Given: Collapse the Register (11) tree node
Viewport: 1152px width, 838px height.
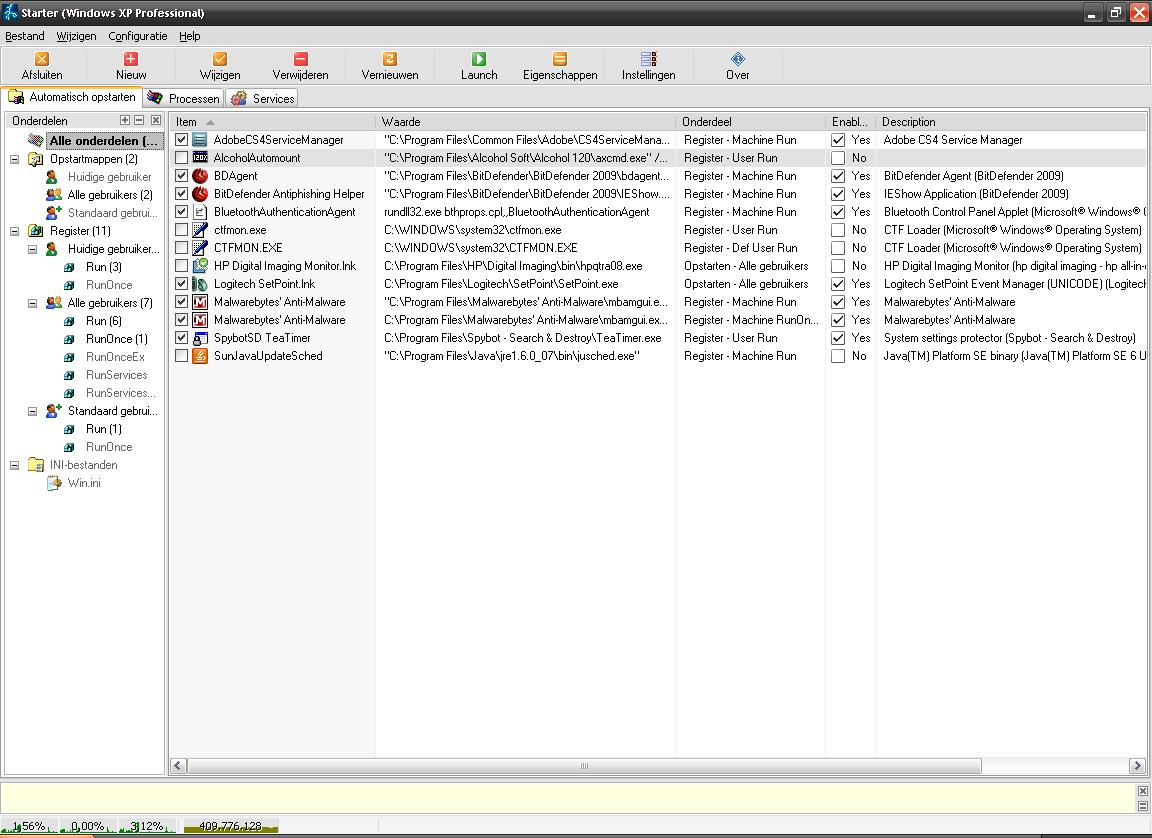Looking at the screenshot, I should [x=15, y=231].
